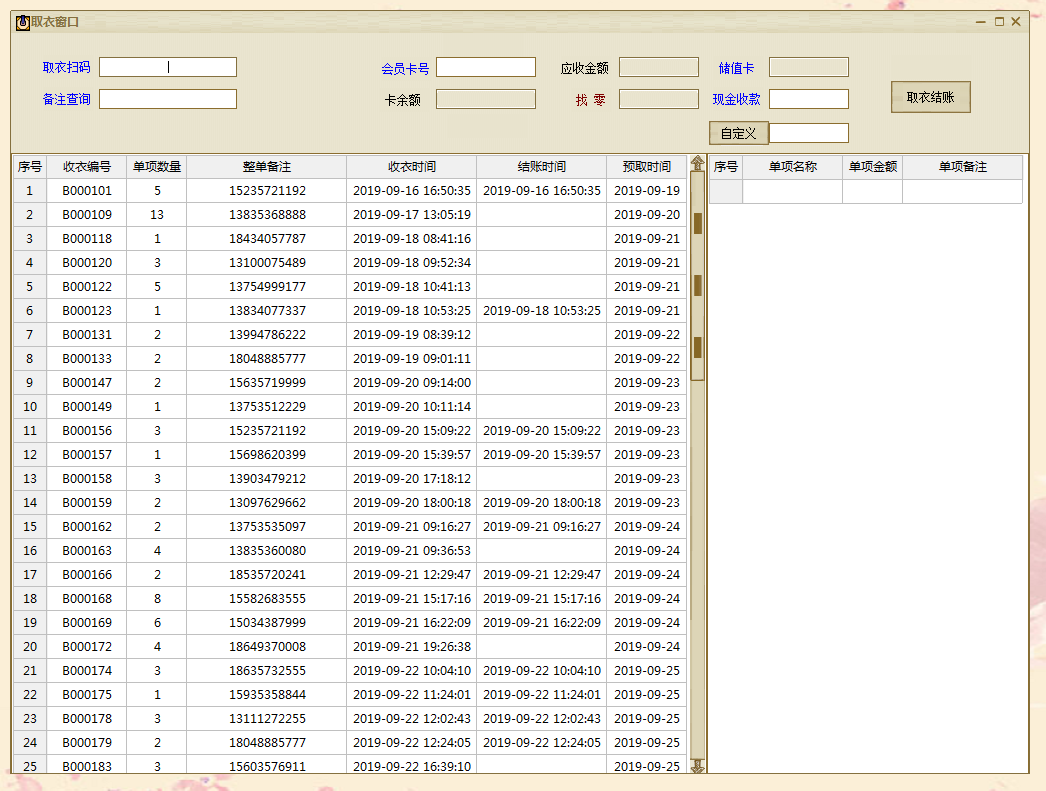
Task: Click the 储值卡 field
Action: [x=809, y=67]
